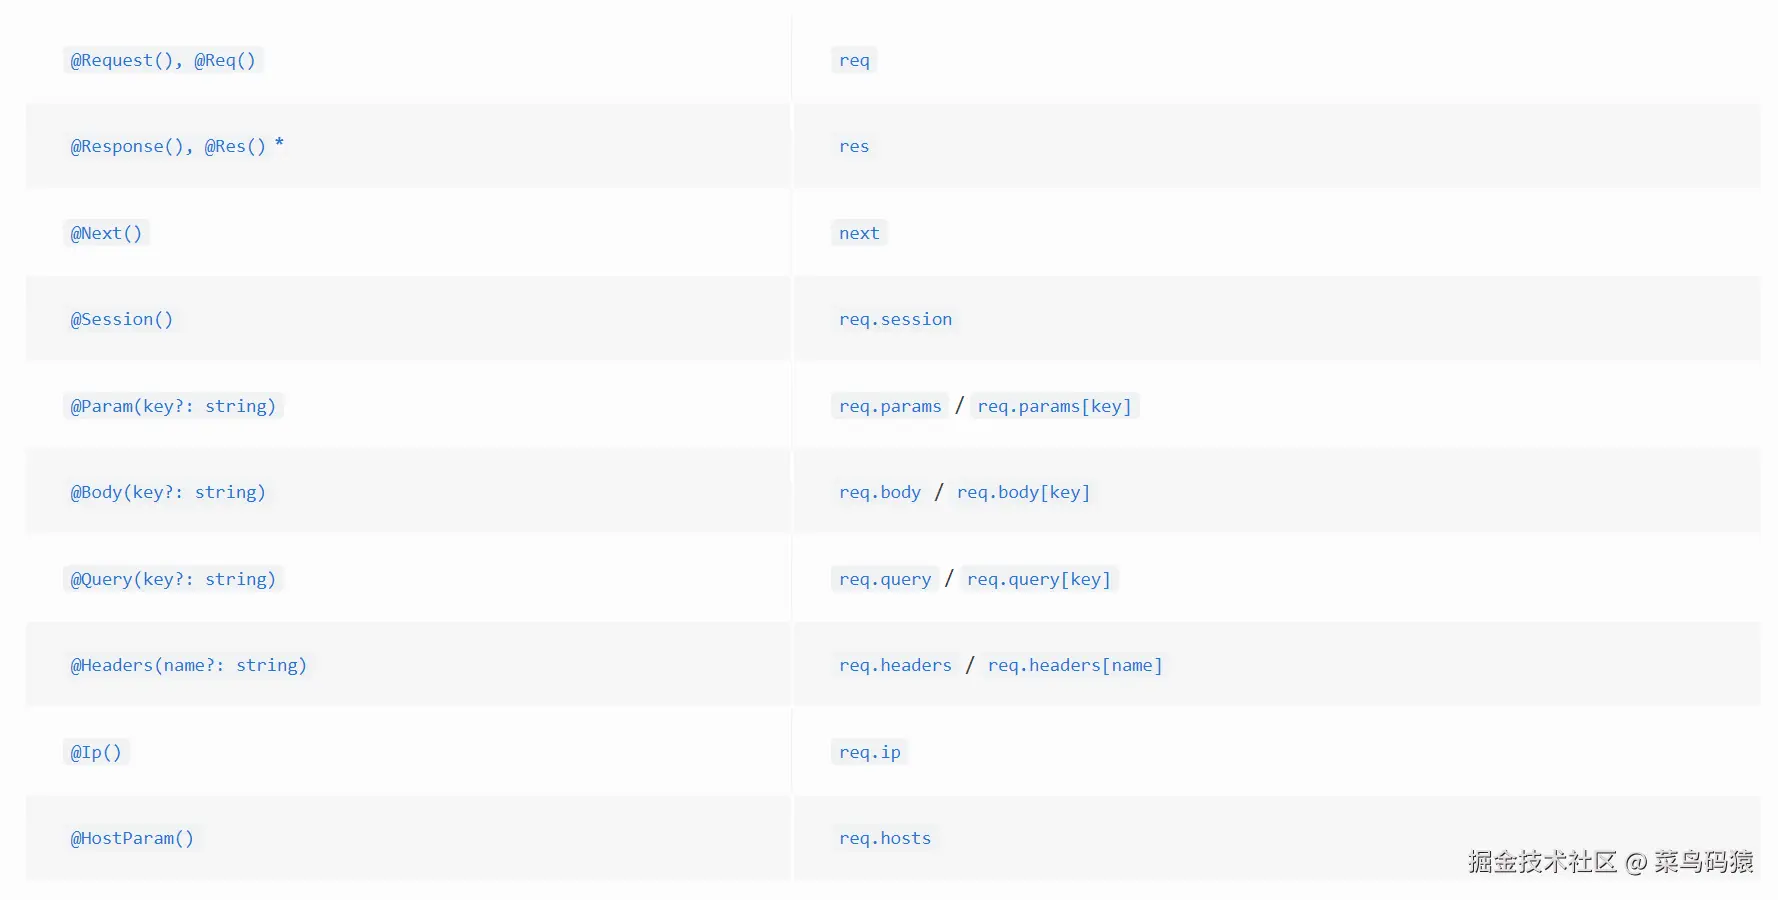
Task: Select the req.ip code tag
Action: click(x=870, y=752)
